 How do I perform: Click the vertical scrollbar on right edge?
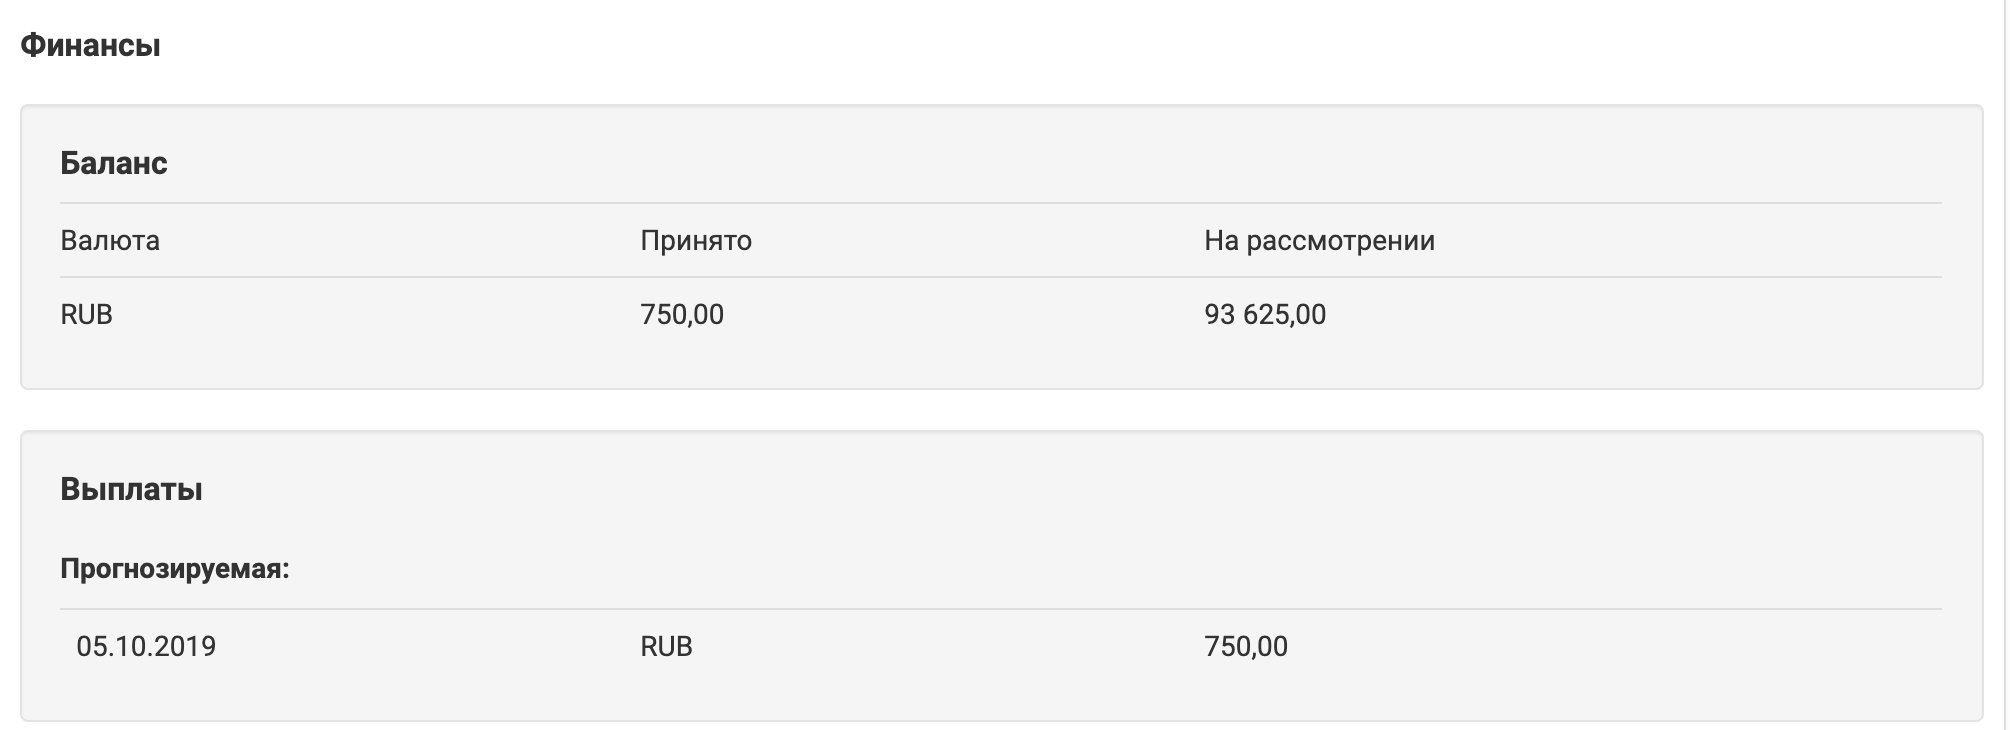point(2005,365)
